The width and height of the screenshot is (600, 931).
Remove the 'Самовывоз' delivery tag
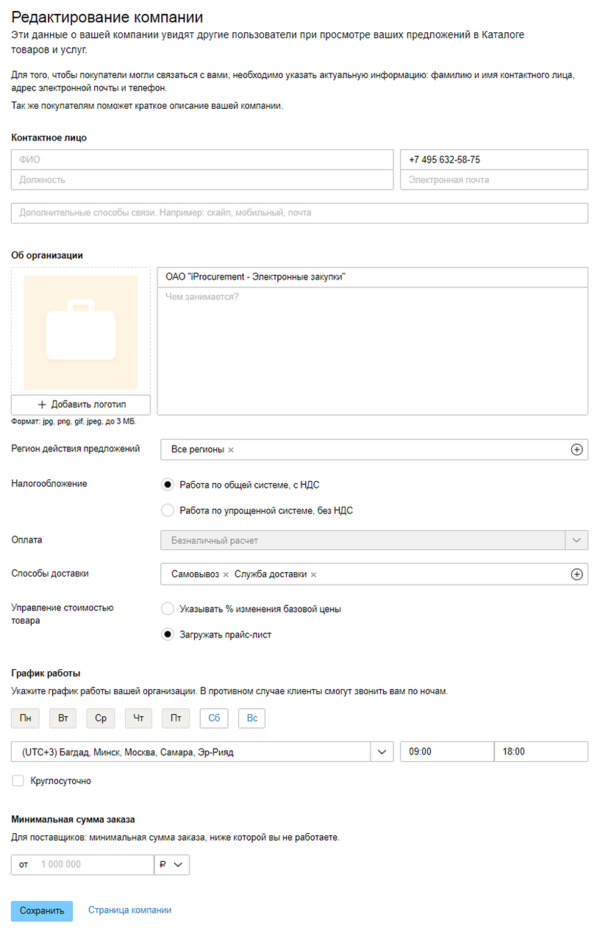(225, 574)
